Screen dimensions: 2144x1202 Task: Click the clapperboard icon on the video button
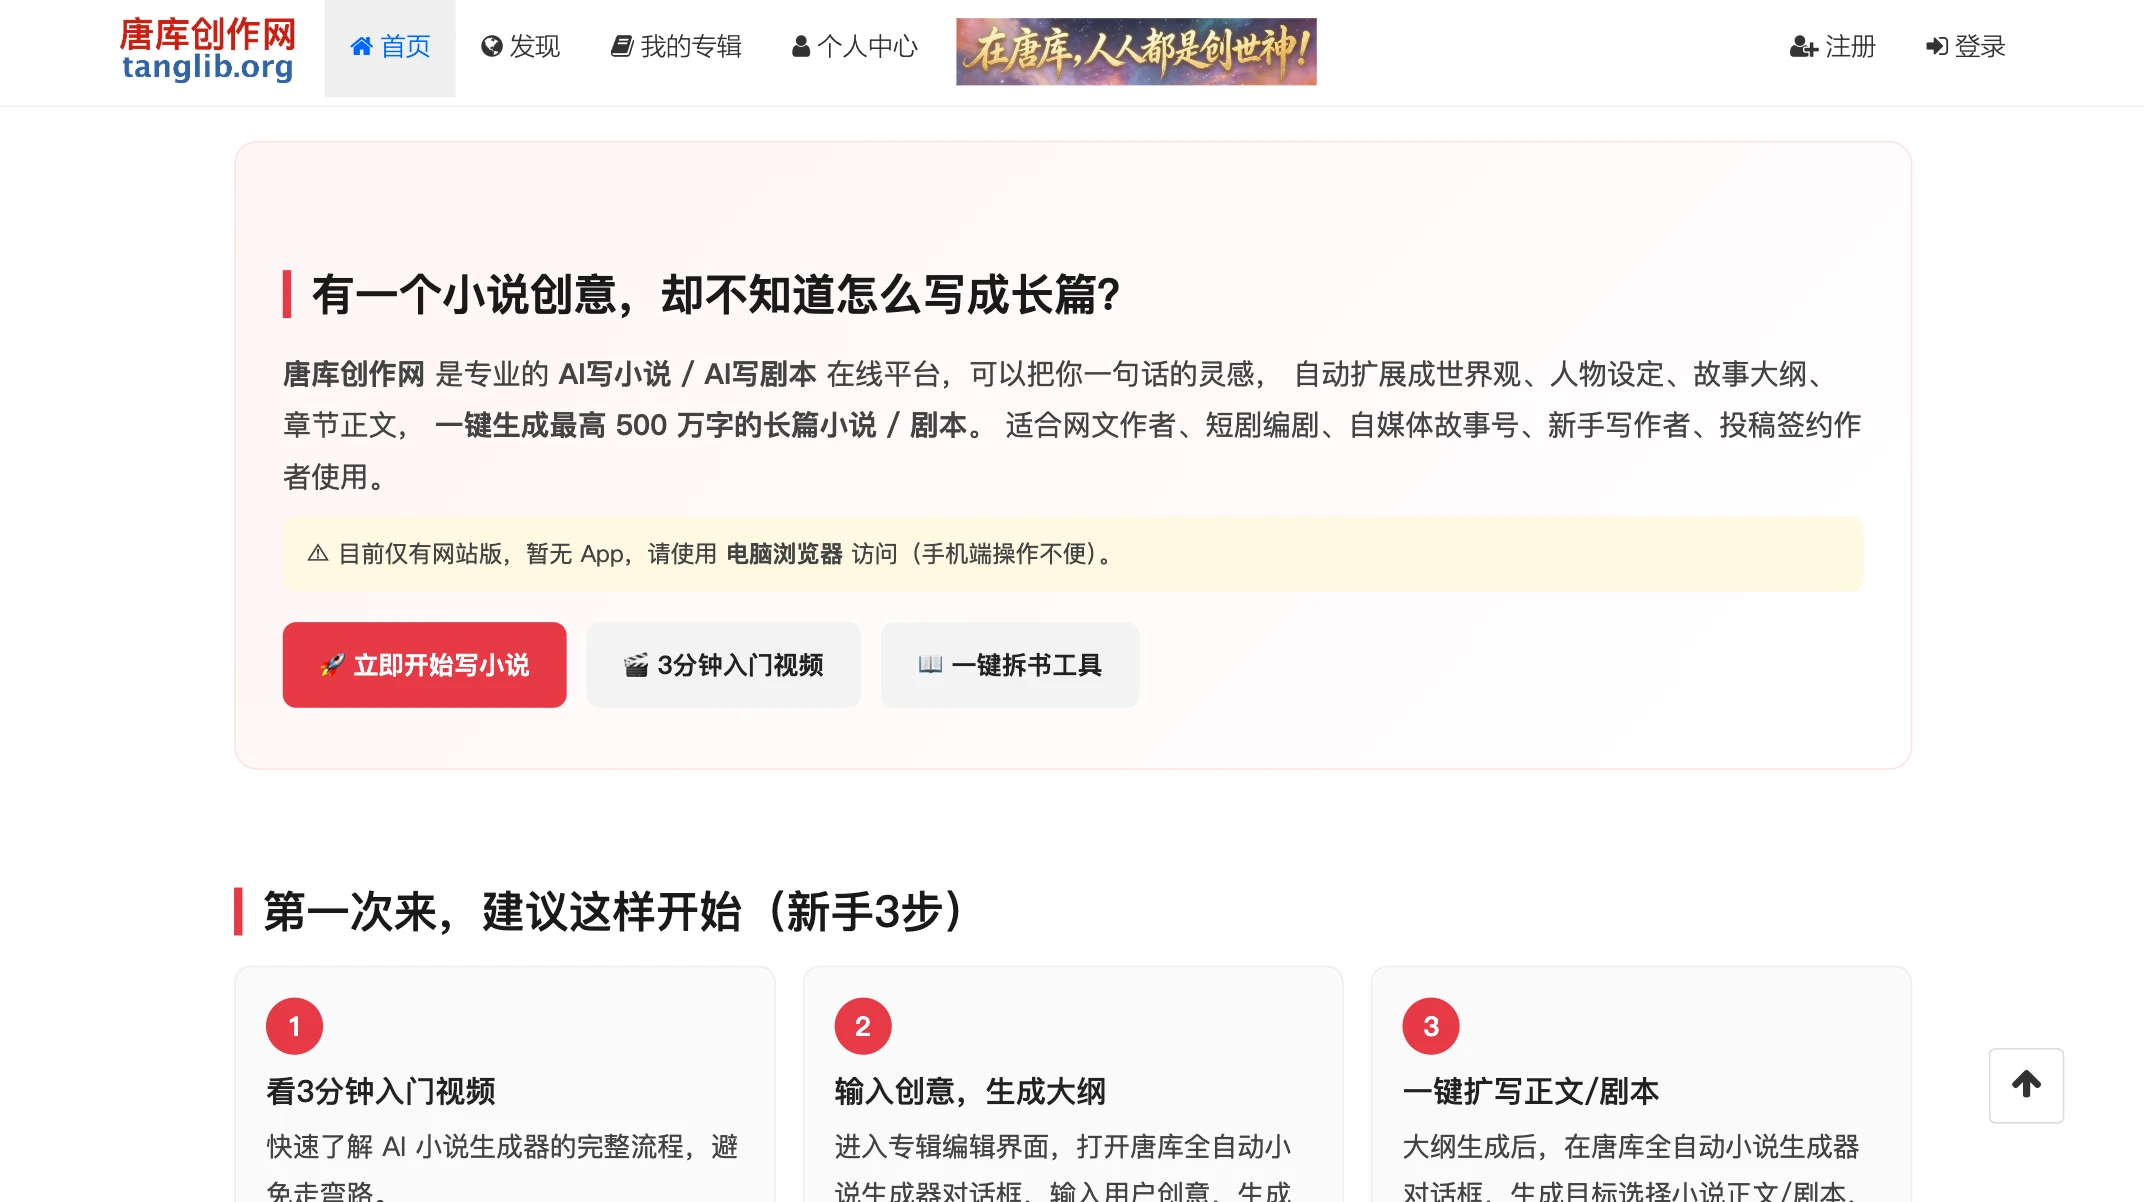pyautogui.click(x=636, y=665)
